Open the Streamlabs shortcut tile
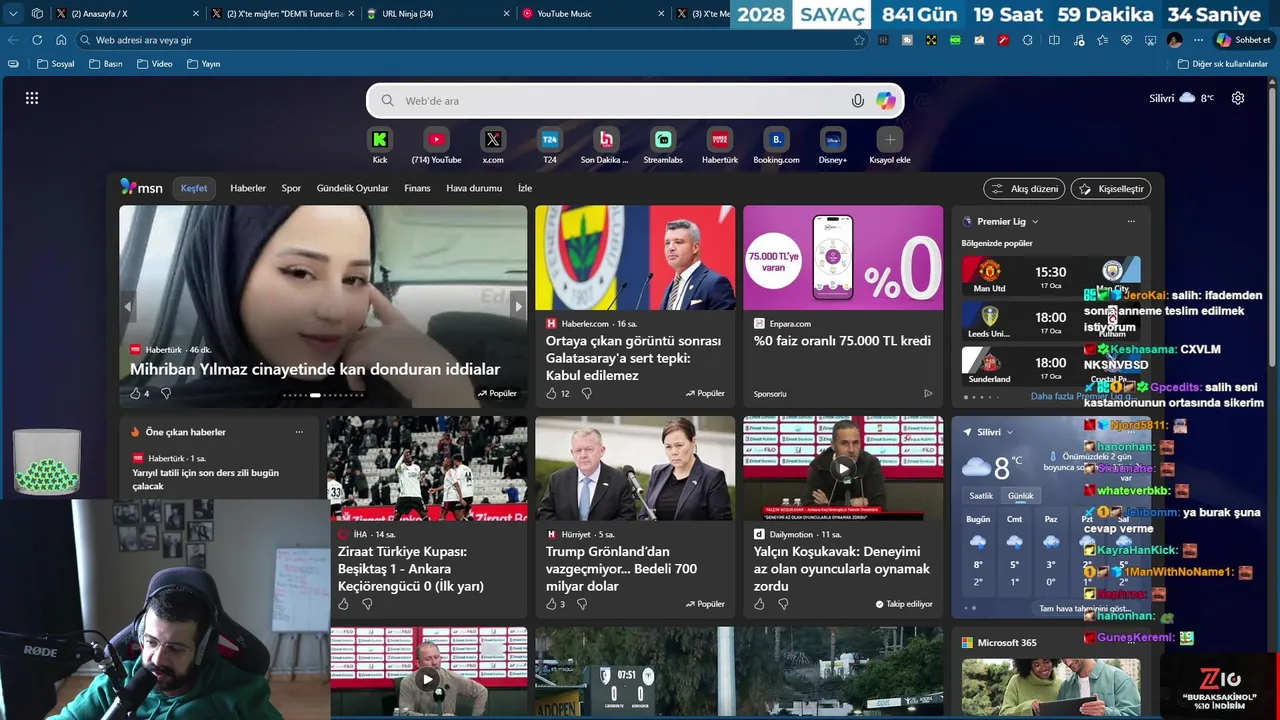Viewport: 1280px width, 720px height. [663, 145]
